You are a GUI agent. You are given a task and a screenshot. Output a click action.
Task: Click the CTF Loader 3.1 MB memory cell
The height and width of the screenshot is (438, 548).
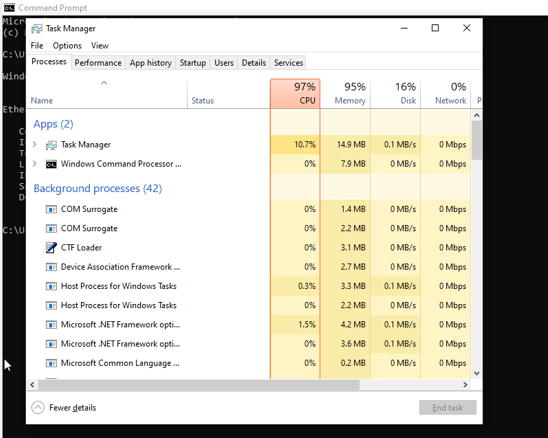click(x=345, y=247)
